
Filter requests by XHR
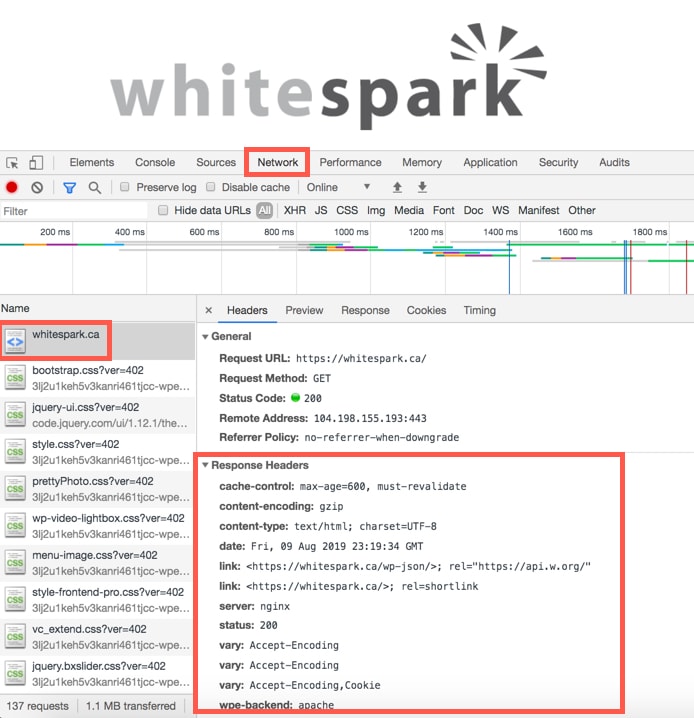pos(294,210)
